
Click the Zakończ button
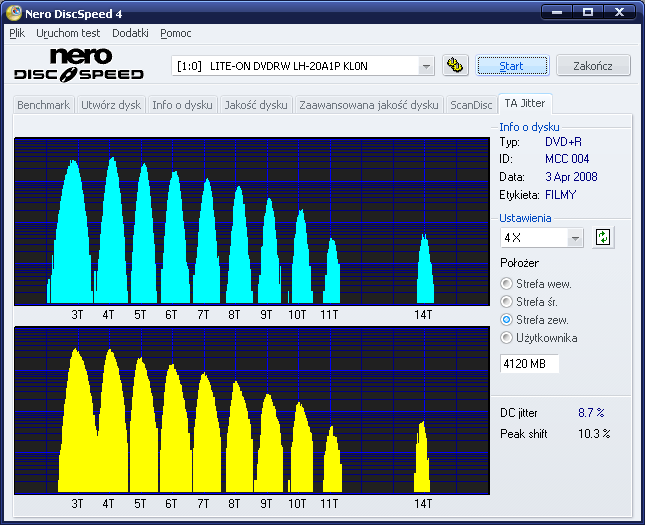(593, 66)
